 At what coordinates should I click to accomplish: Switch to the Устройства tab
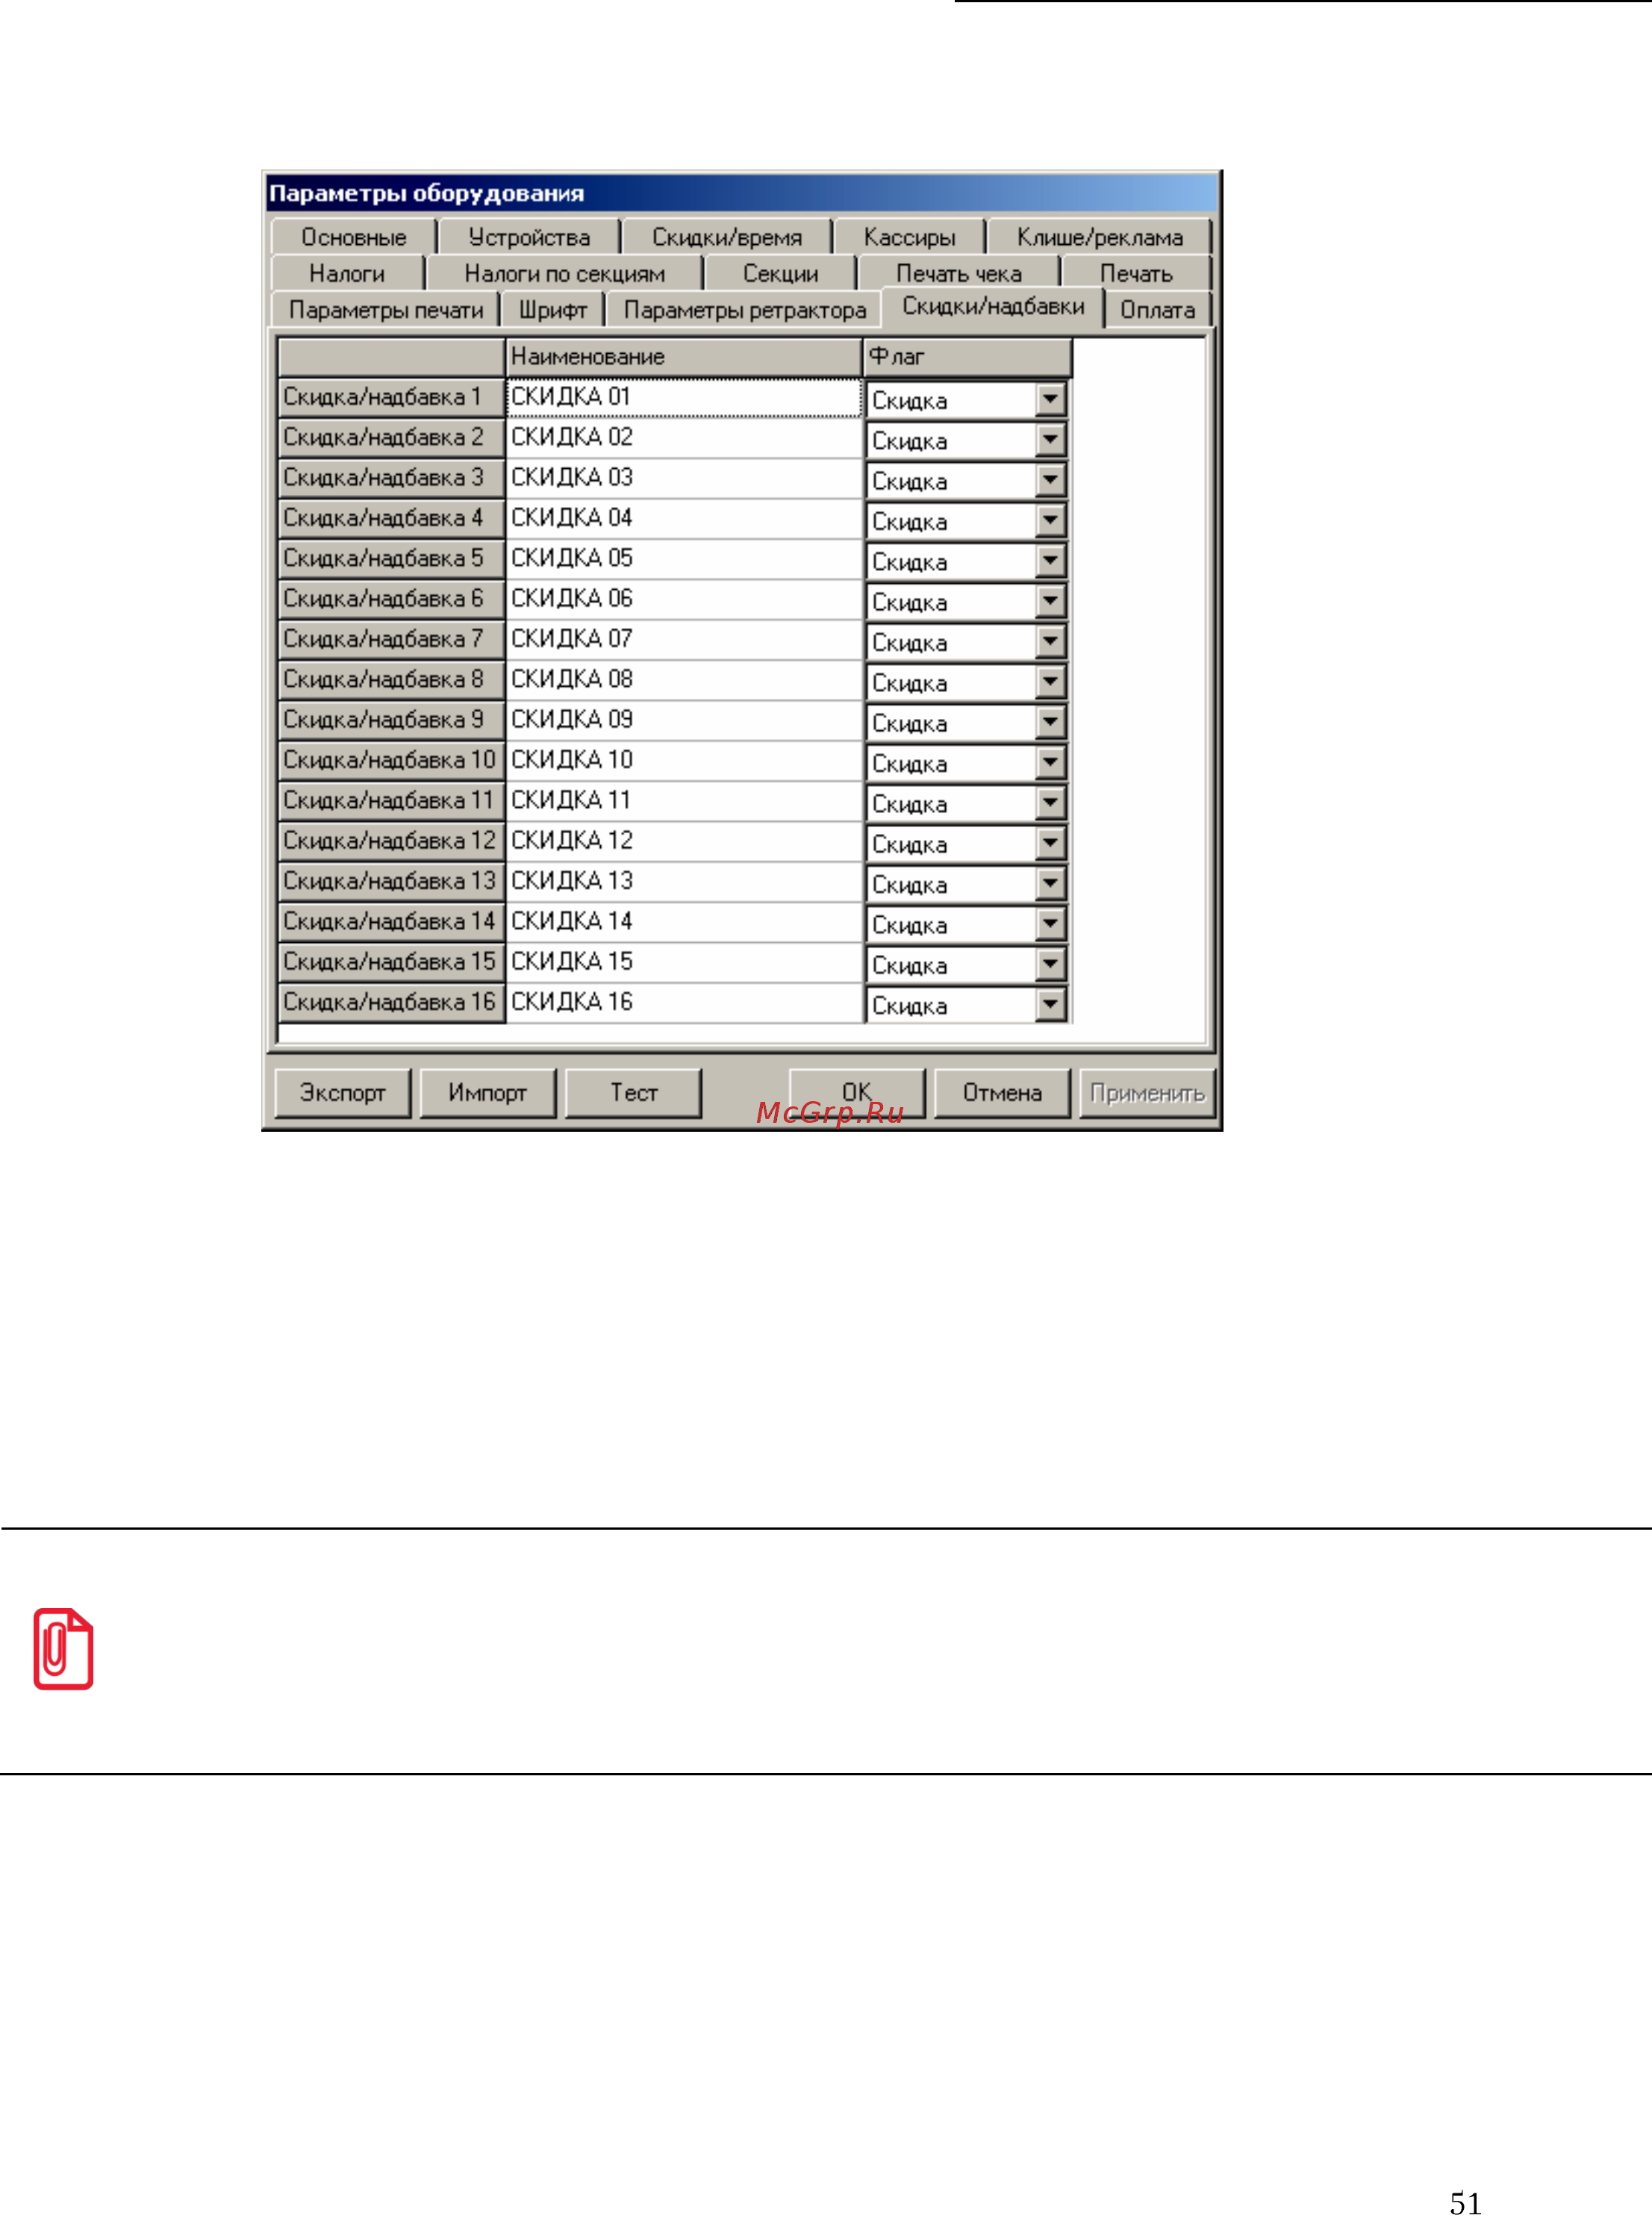(529, 237)
